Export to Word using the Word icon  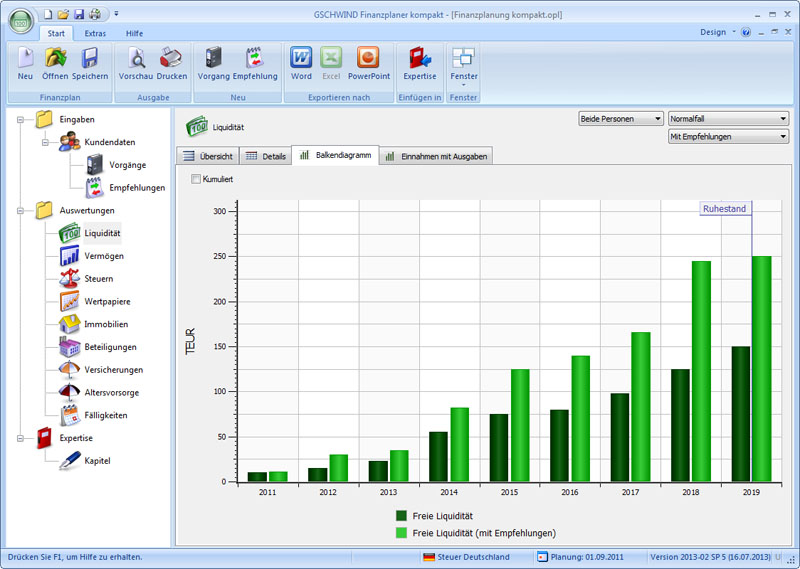coord(301,62)
